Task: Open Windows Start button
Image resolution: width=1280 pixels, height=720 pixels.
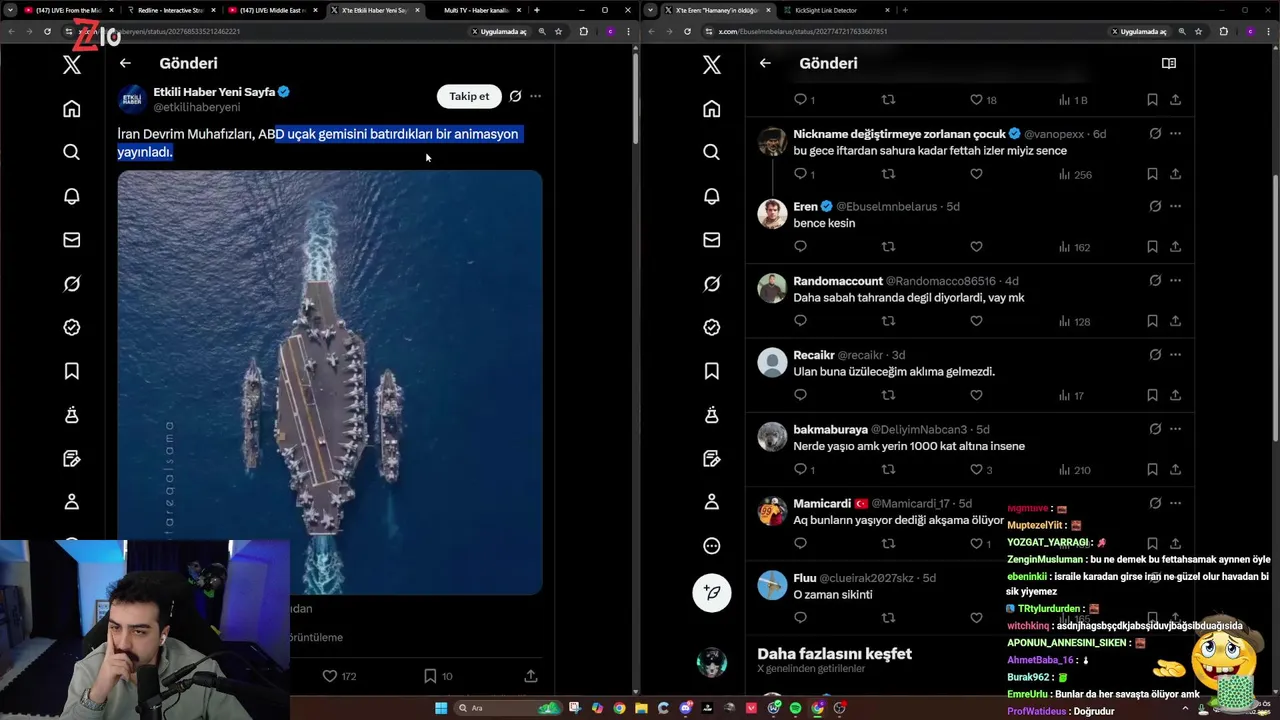Action: 441,708
